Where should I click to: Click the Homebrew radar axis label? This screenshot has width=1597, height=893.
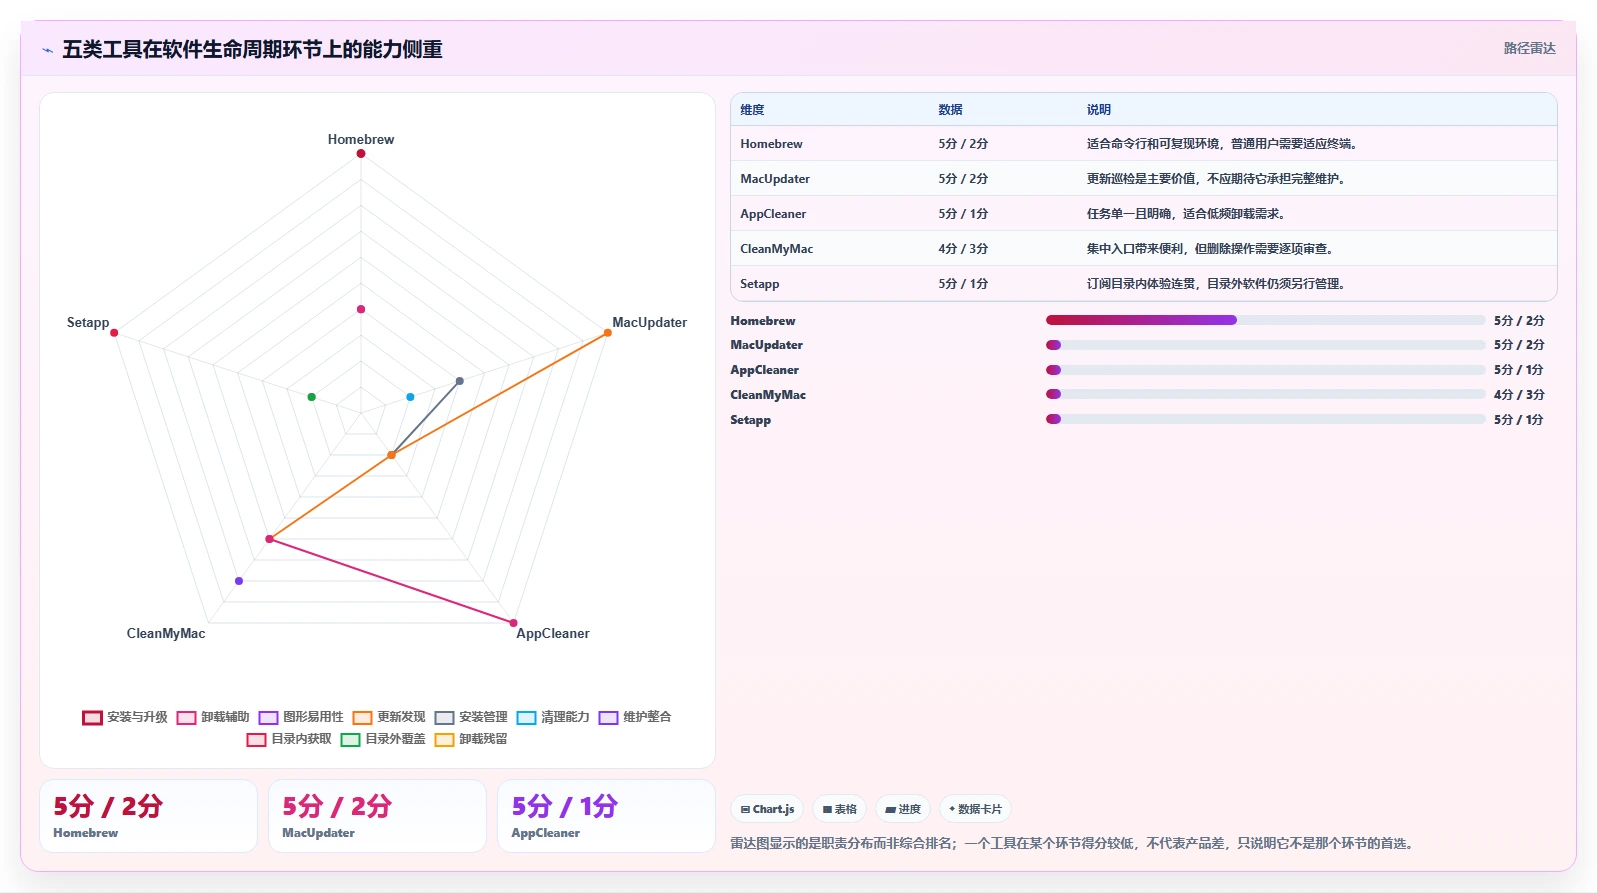pyautogui.click(x=361, y=140)
